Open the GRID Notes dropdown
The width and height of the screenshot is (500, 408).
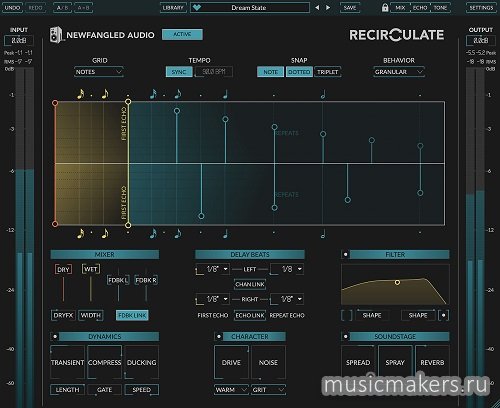[x=99, y=72]
